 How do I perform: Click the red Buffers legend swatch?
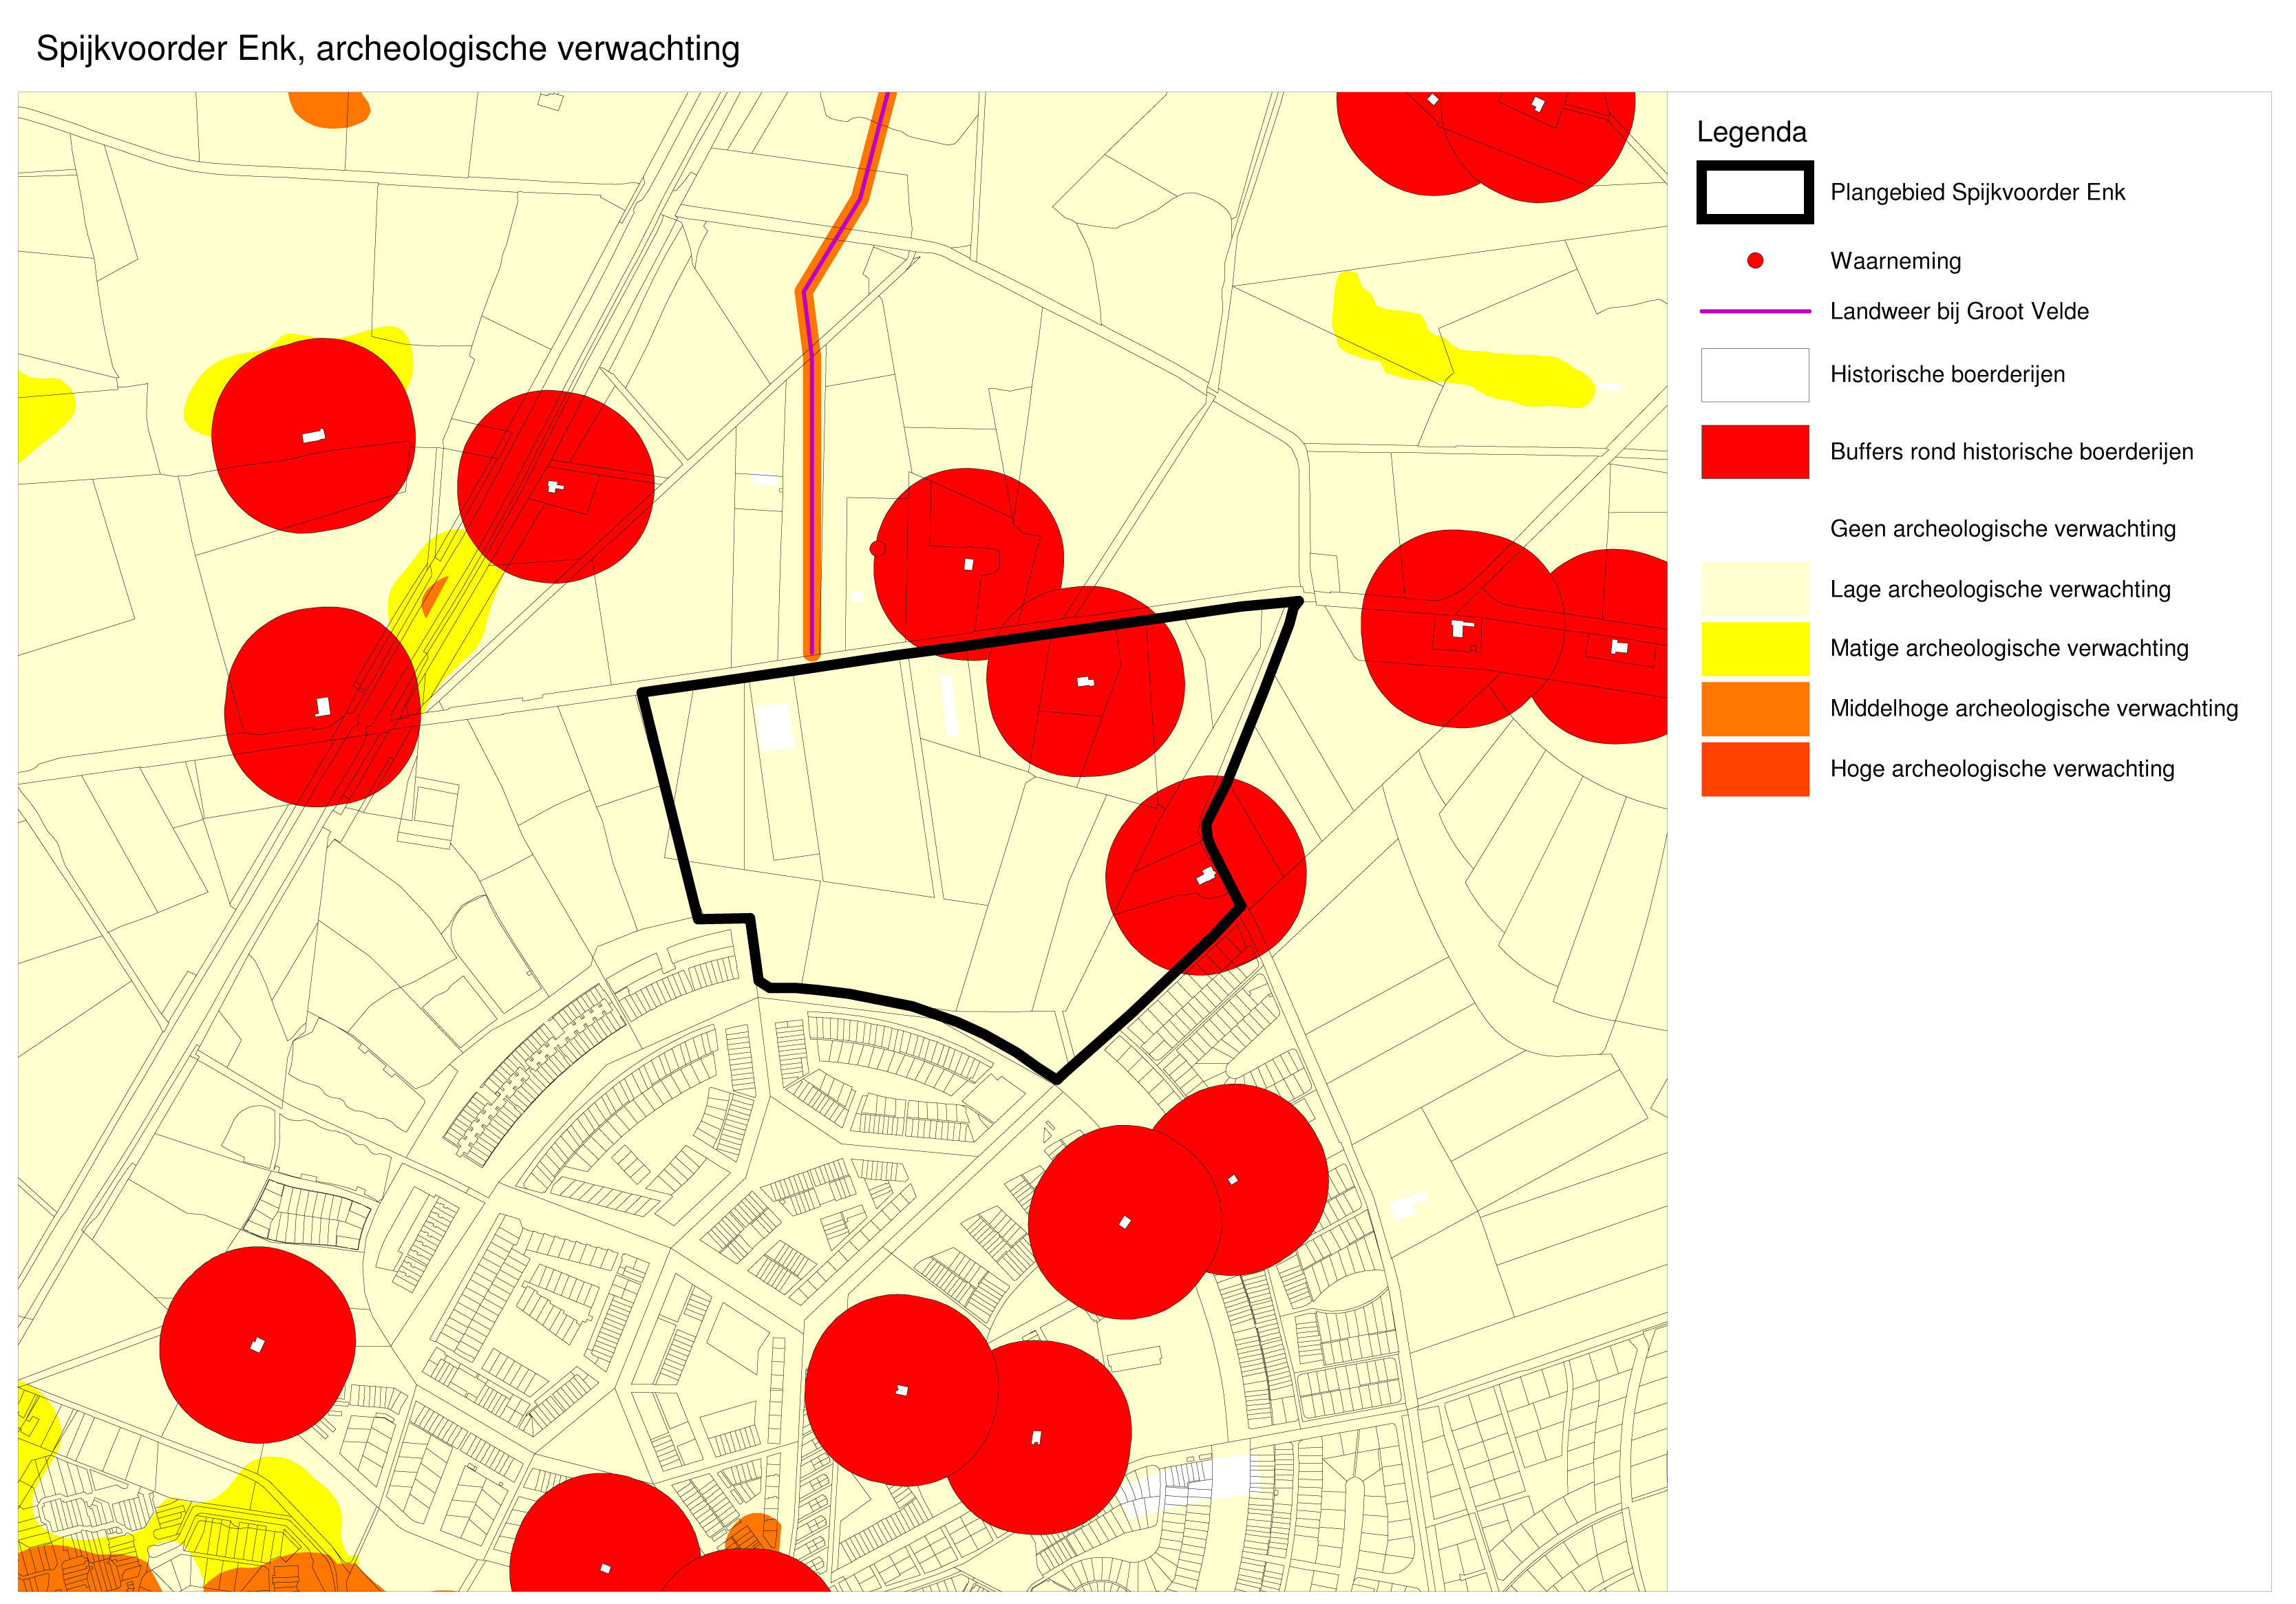[1755, 452]
